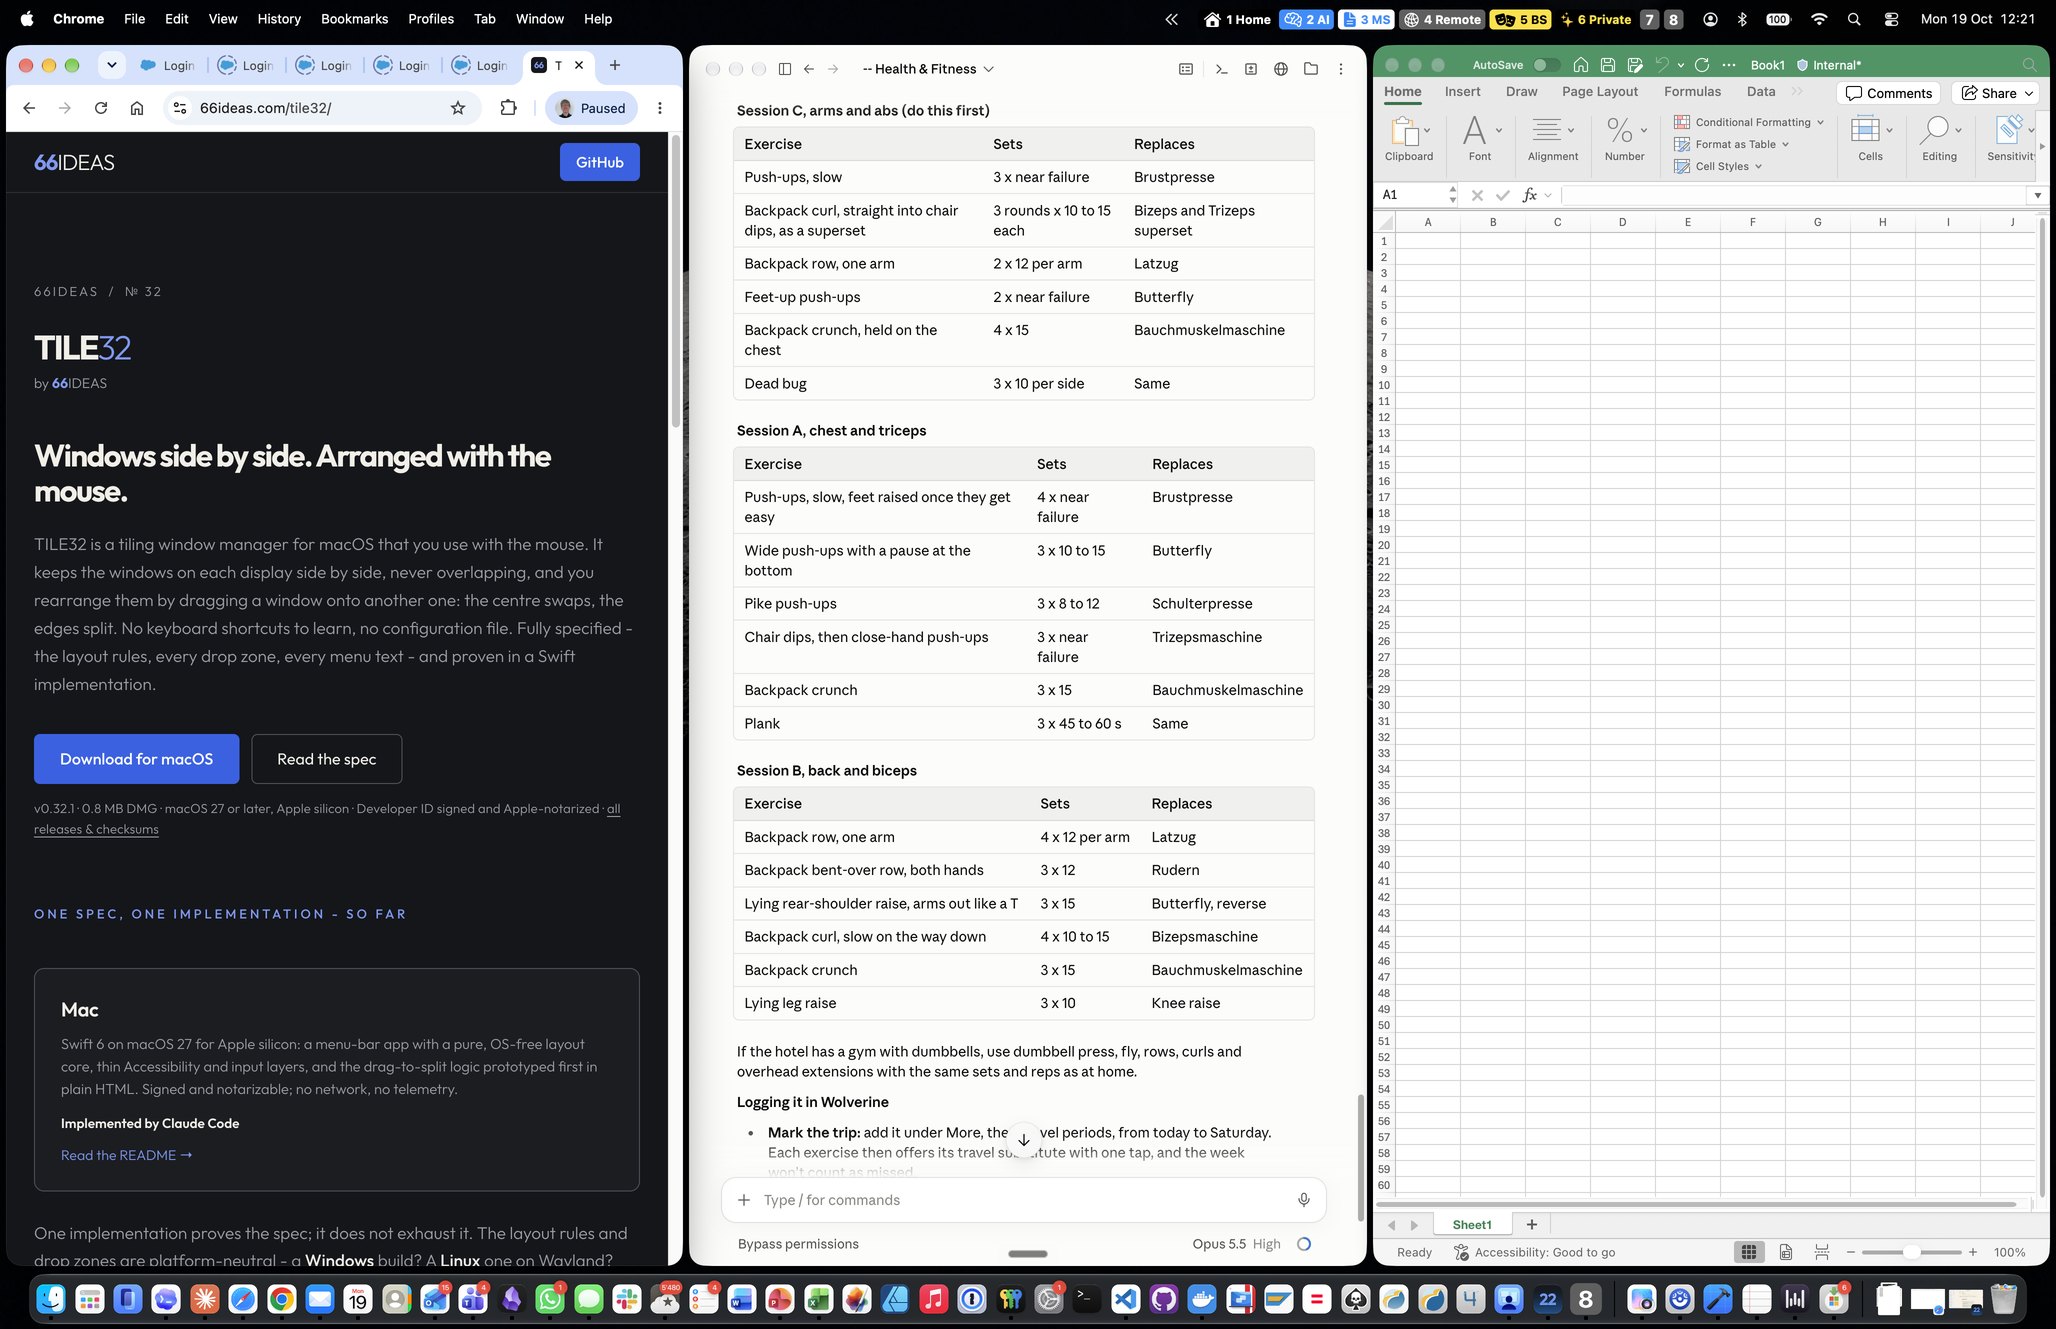Screen dimensions: 2056x1329
Task: Select the Sheet1 tab
Action: 1472,1224
